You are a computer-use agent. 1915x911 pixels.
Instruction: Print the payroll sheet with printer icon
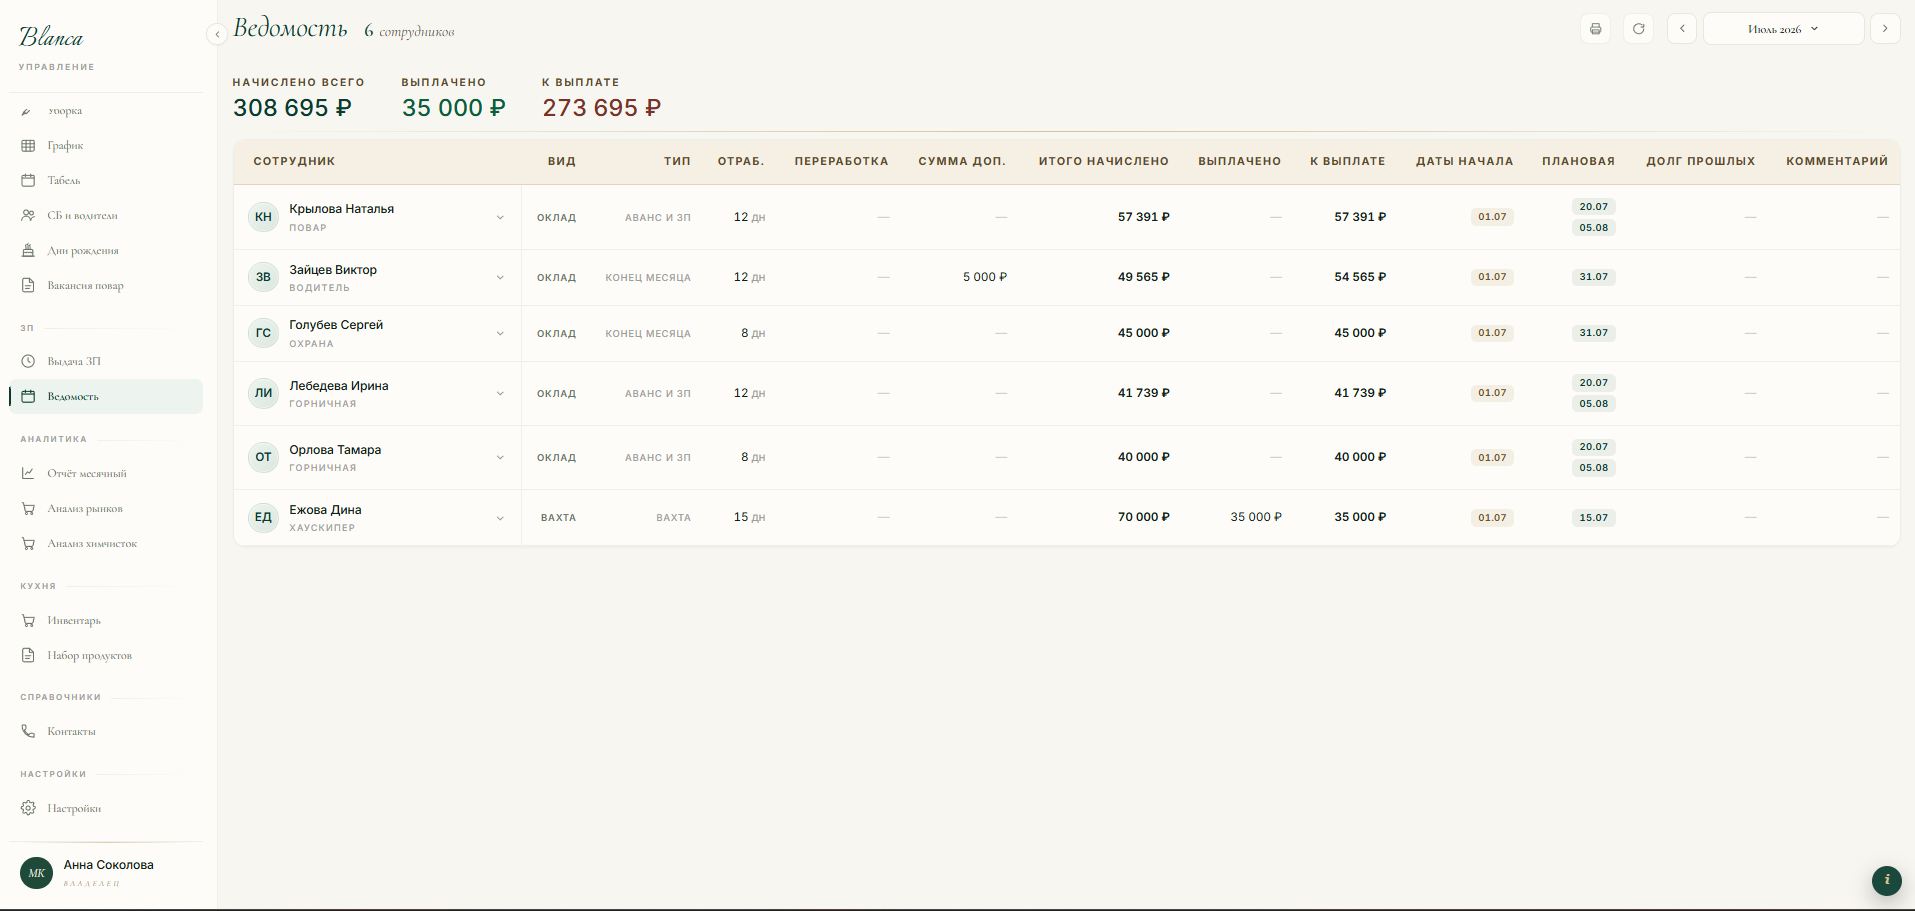pos(1595,29)
